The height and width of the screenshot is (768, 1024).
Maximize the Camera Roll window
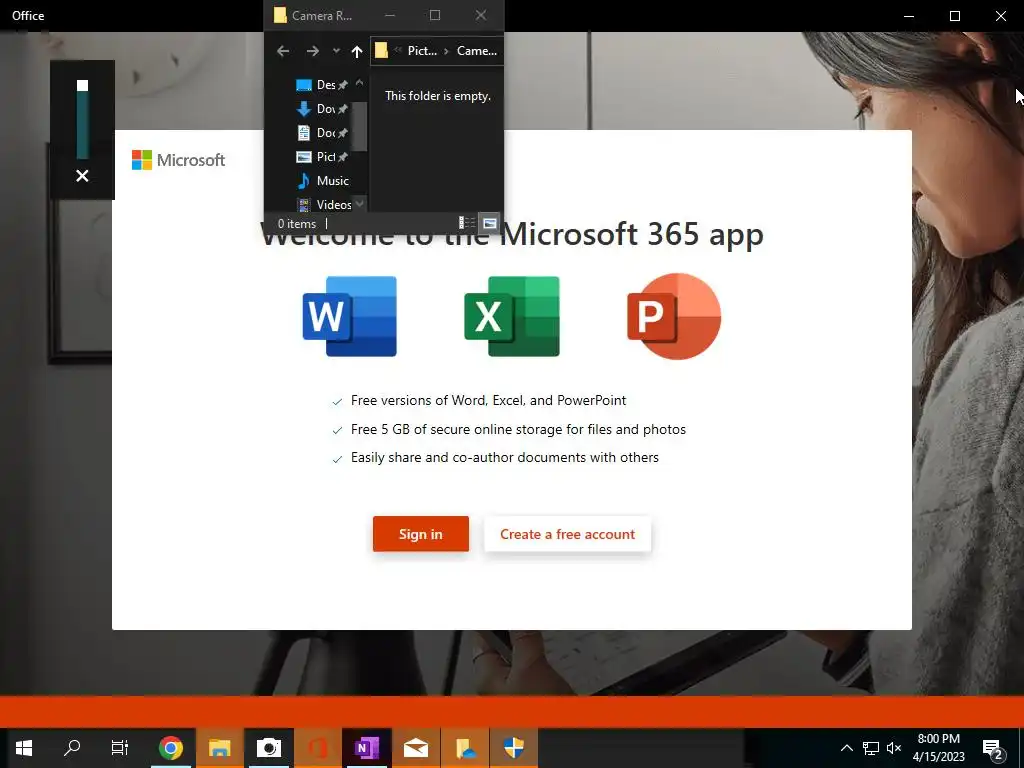tap(435, 15)
